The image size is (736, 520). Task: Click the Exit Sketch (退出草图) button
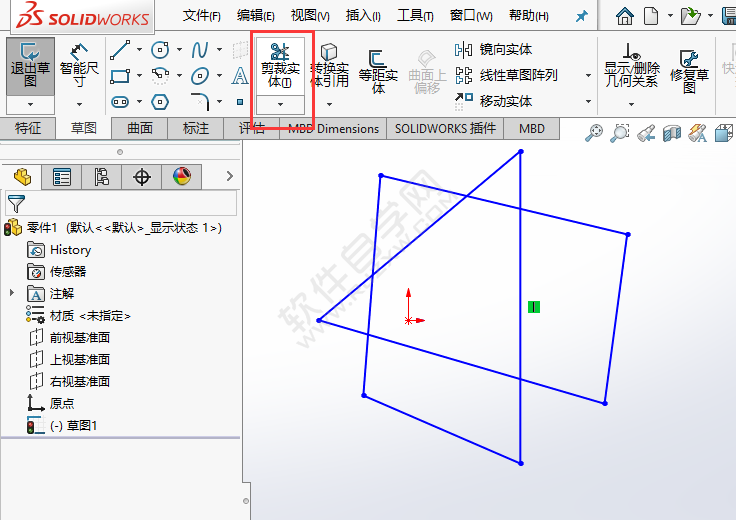tap(30, 66)
